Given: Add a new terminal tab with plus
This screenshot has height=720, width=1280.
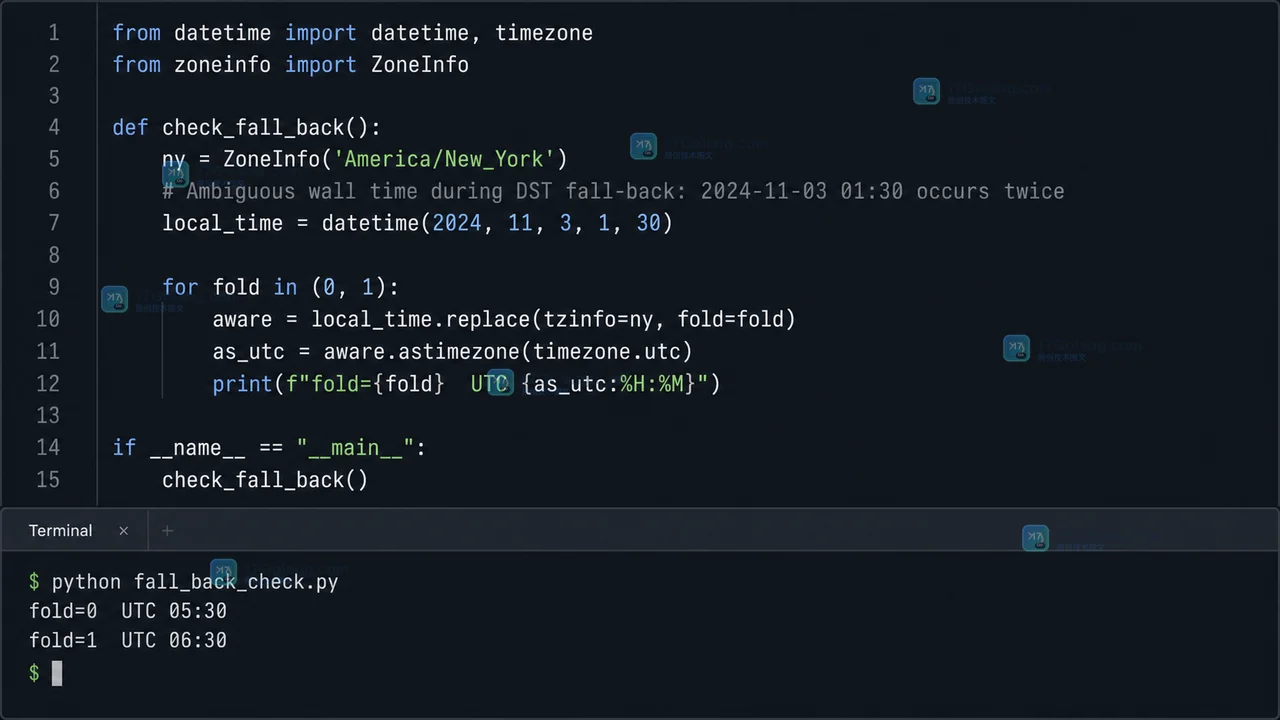Looking at the screenshot, I should pos(167,531).
